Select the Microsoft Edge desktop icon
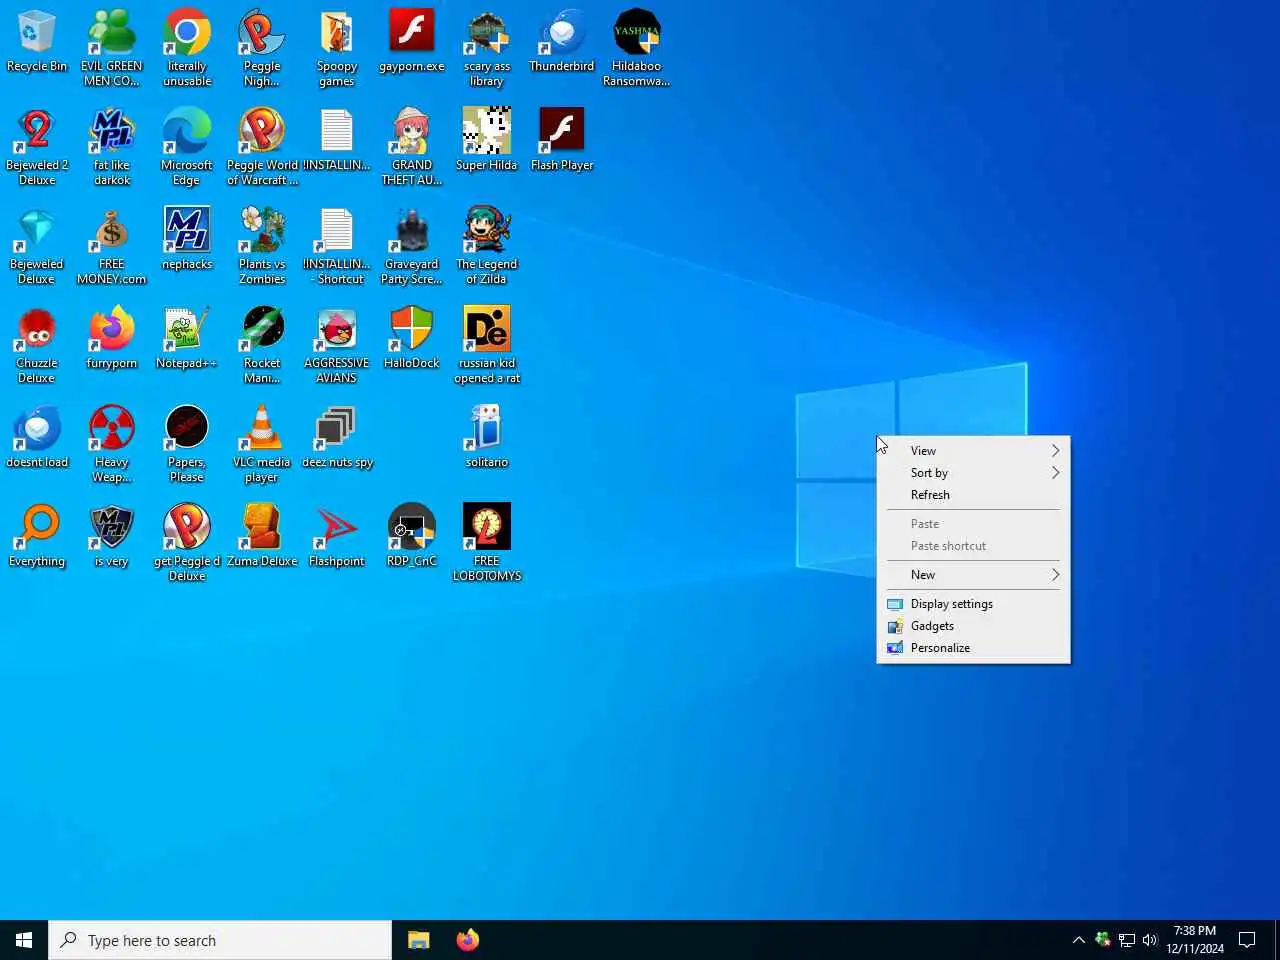This screenshot has height=960, width=1280. [187, 147]
